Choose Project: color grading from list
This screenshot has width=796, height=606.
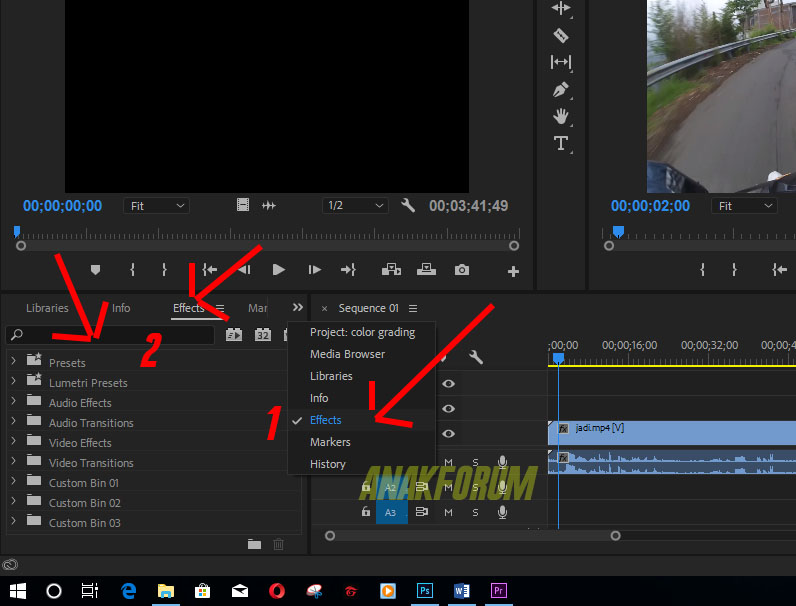(x=361, y=332)
